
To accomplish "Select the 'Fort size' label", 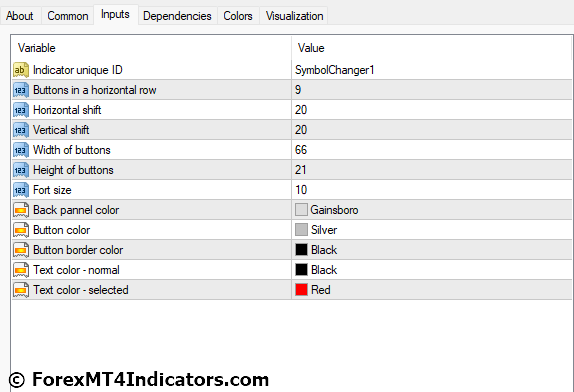I will point(52,190).
